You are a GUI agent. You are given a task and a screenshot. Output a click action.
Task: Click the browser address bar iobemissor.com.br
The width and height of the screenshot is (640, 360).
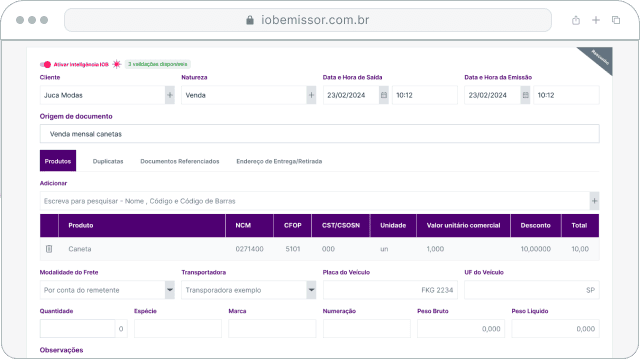pyautogui.click(x=308, y=20)
